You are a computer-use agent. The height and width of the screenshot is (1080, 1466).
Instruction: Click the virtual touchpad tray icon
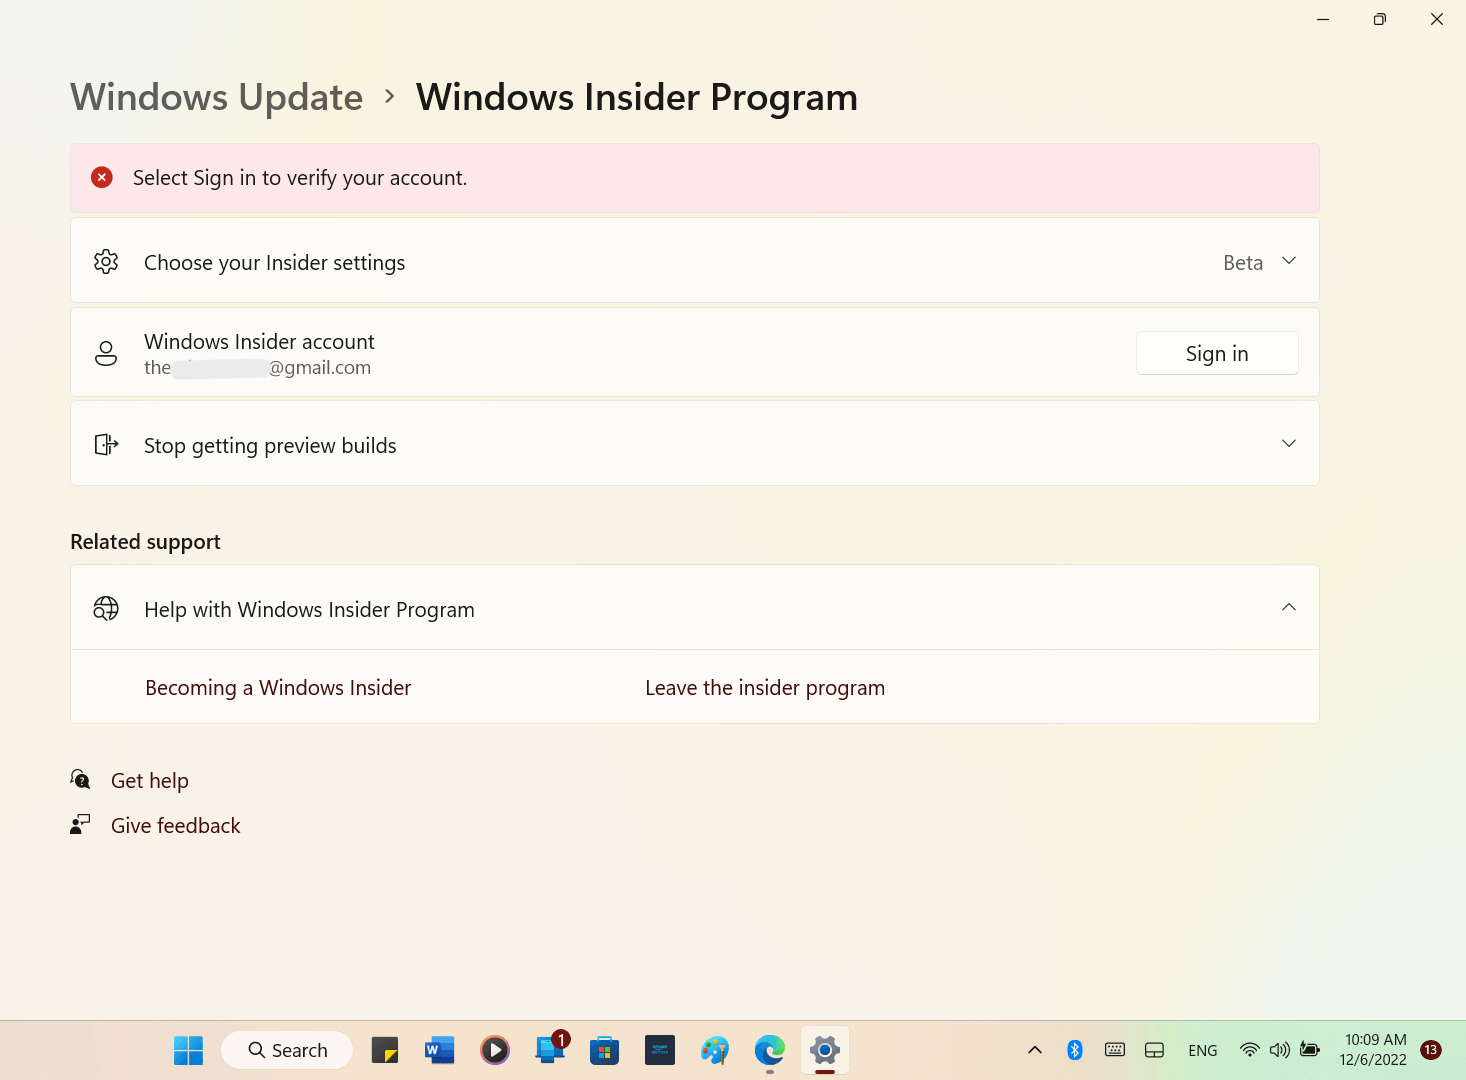click(x=1154, y=1050)
